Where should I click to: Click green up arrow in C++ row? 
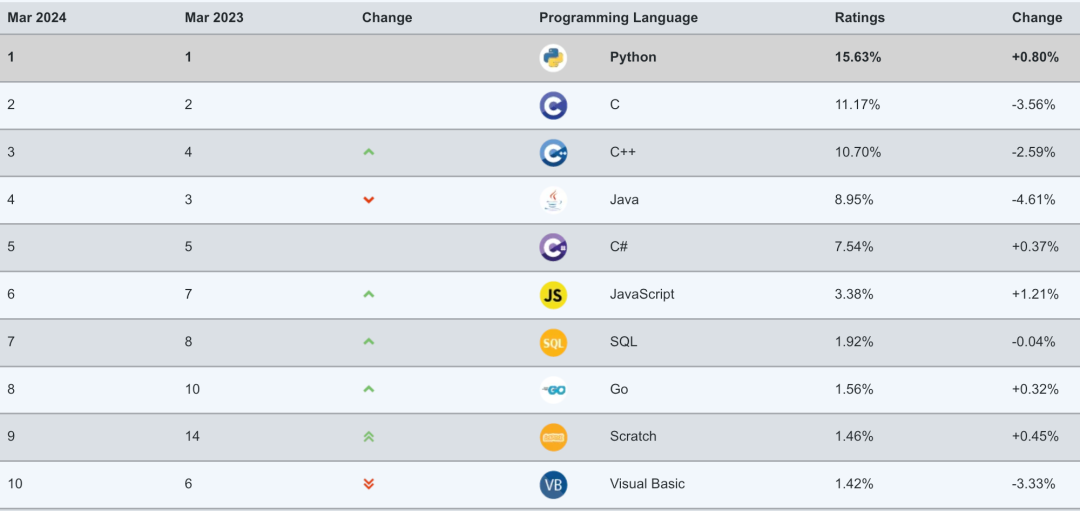coord(368,152)
